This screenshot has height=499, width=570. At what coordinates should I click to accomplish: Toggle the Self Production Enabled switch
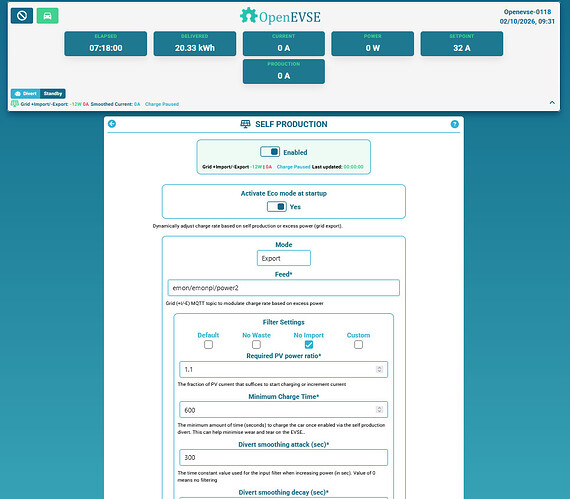coord(270,152)
